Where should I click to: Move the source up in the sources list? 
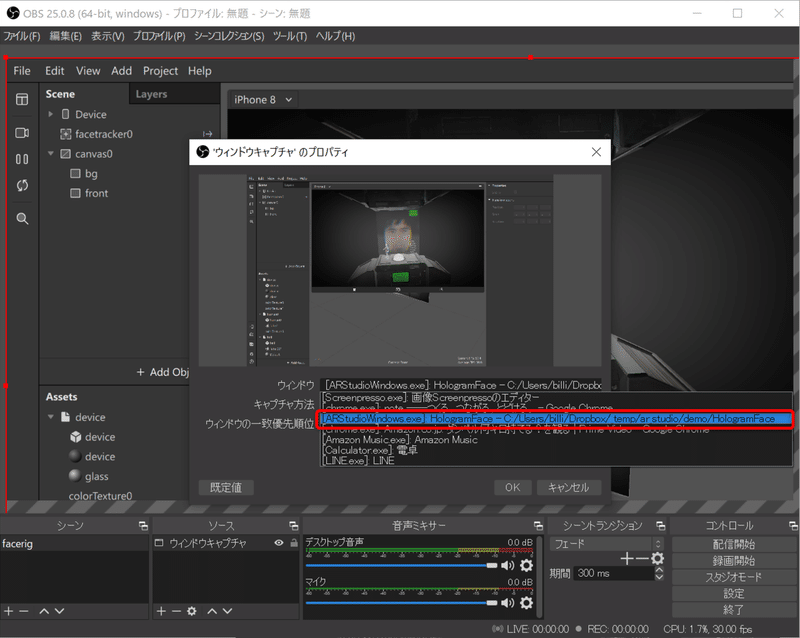click(x=212, y=611)
